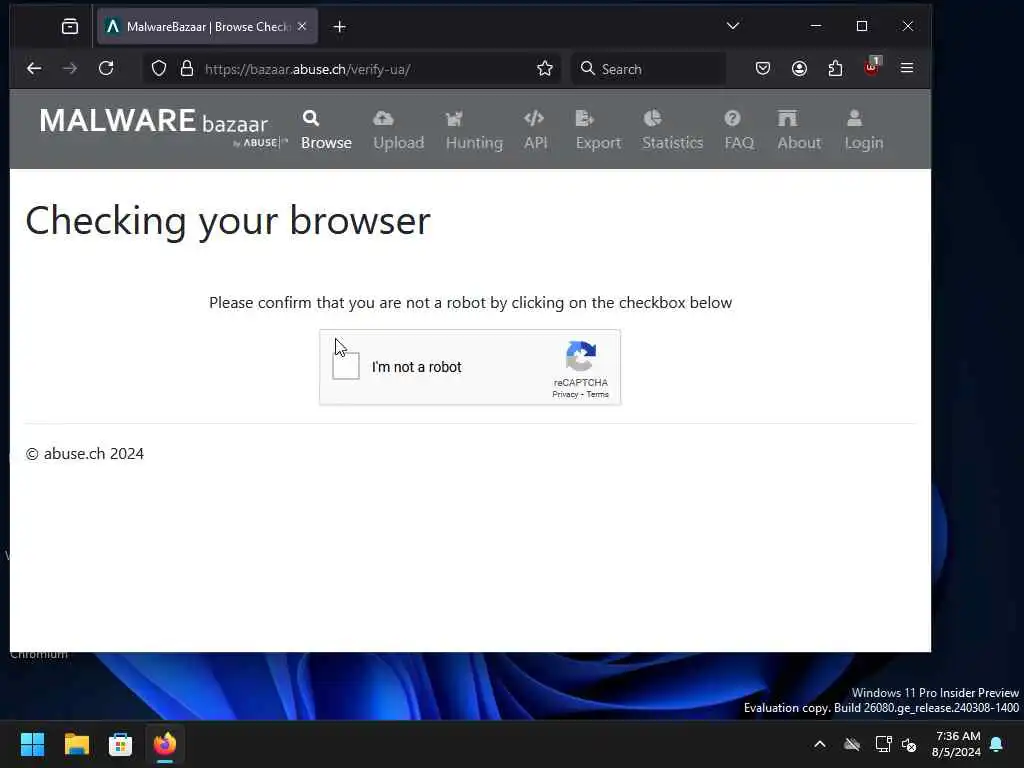This screenshot has width=1024, height=768.
Task: Open the notifications bell icon
Action: (997, 744)
